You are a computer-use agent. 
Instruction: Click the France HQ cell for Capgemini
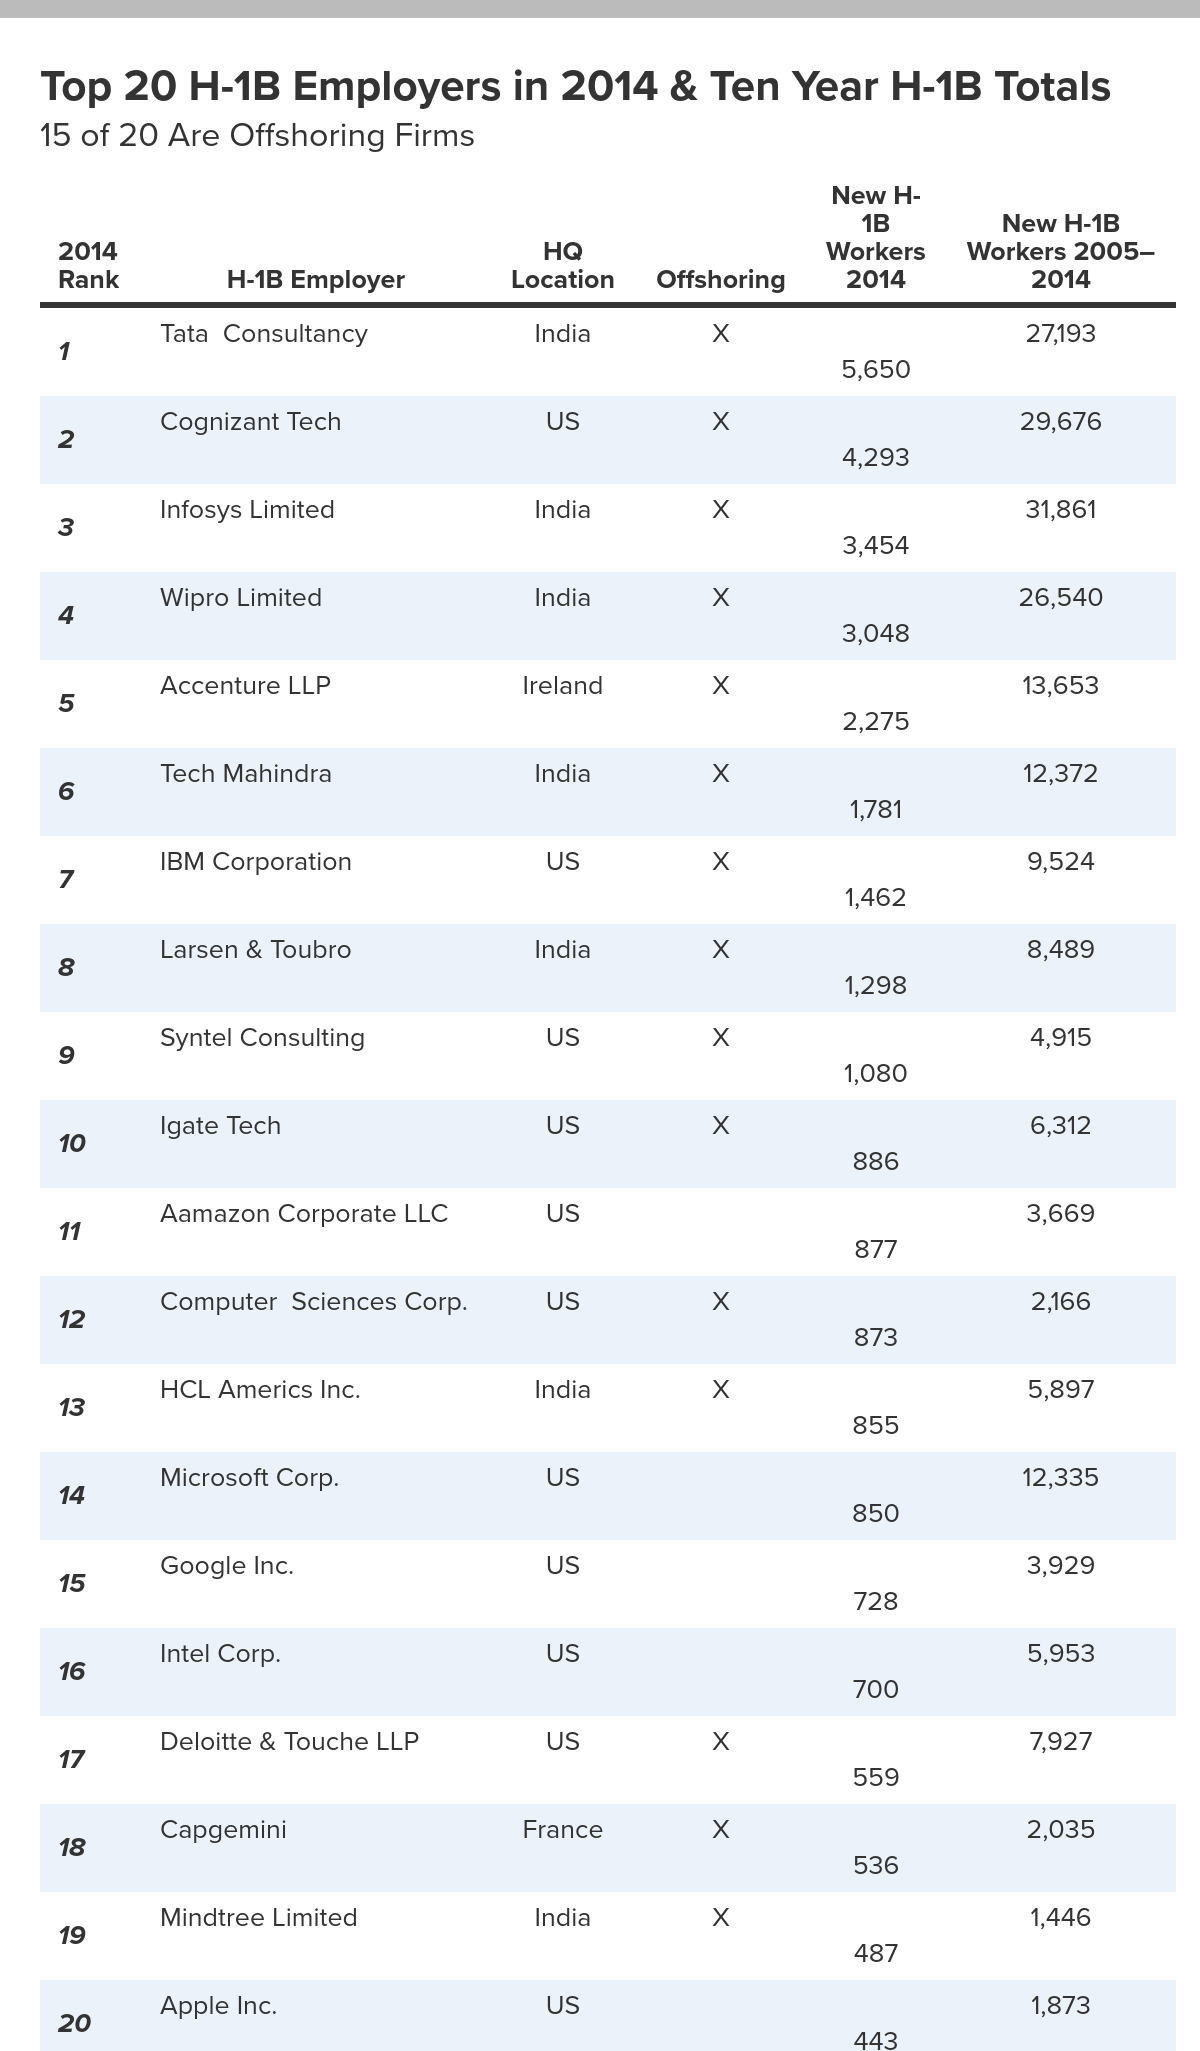pyautogui.click(x=563, y=1830)
